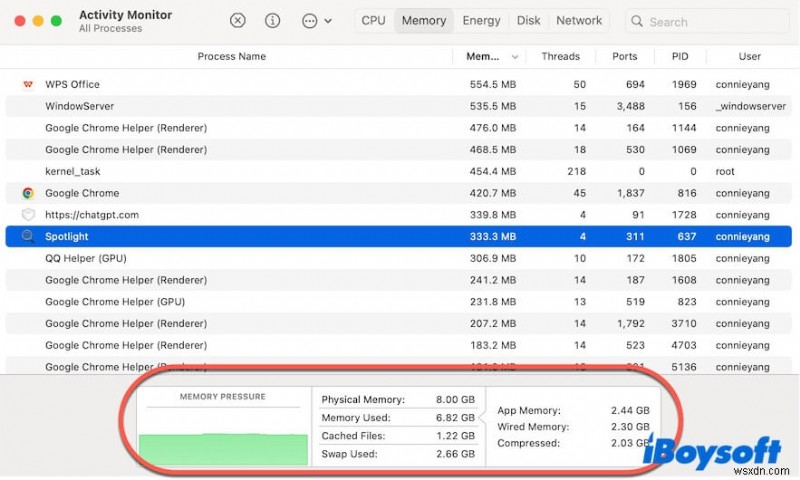Click the Physical Memory 8.00 GB value
The image size is (800, 480).
click(455, 399)
